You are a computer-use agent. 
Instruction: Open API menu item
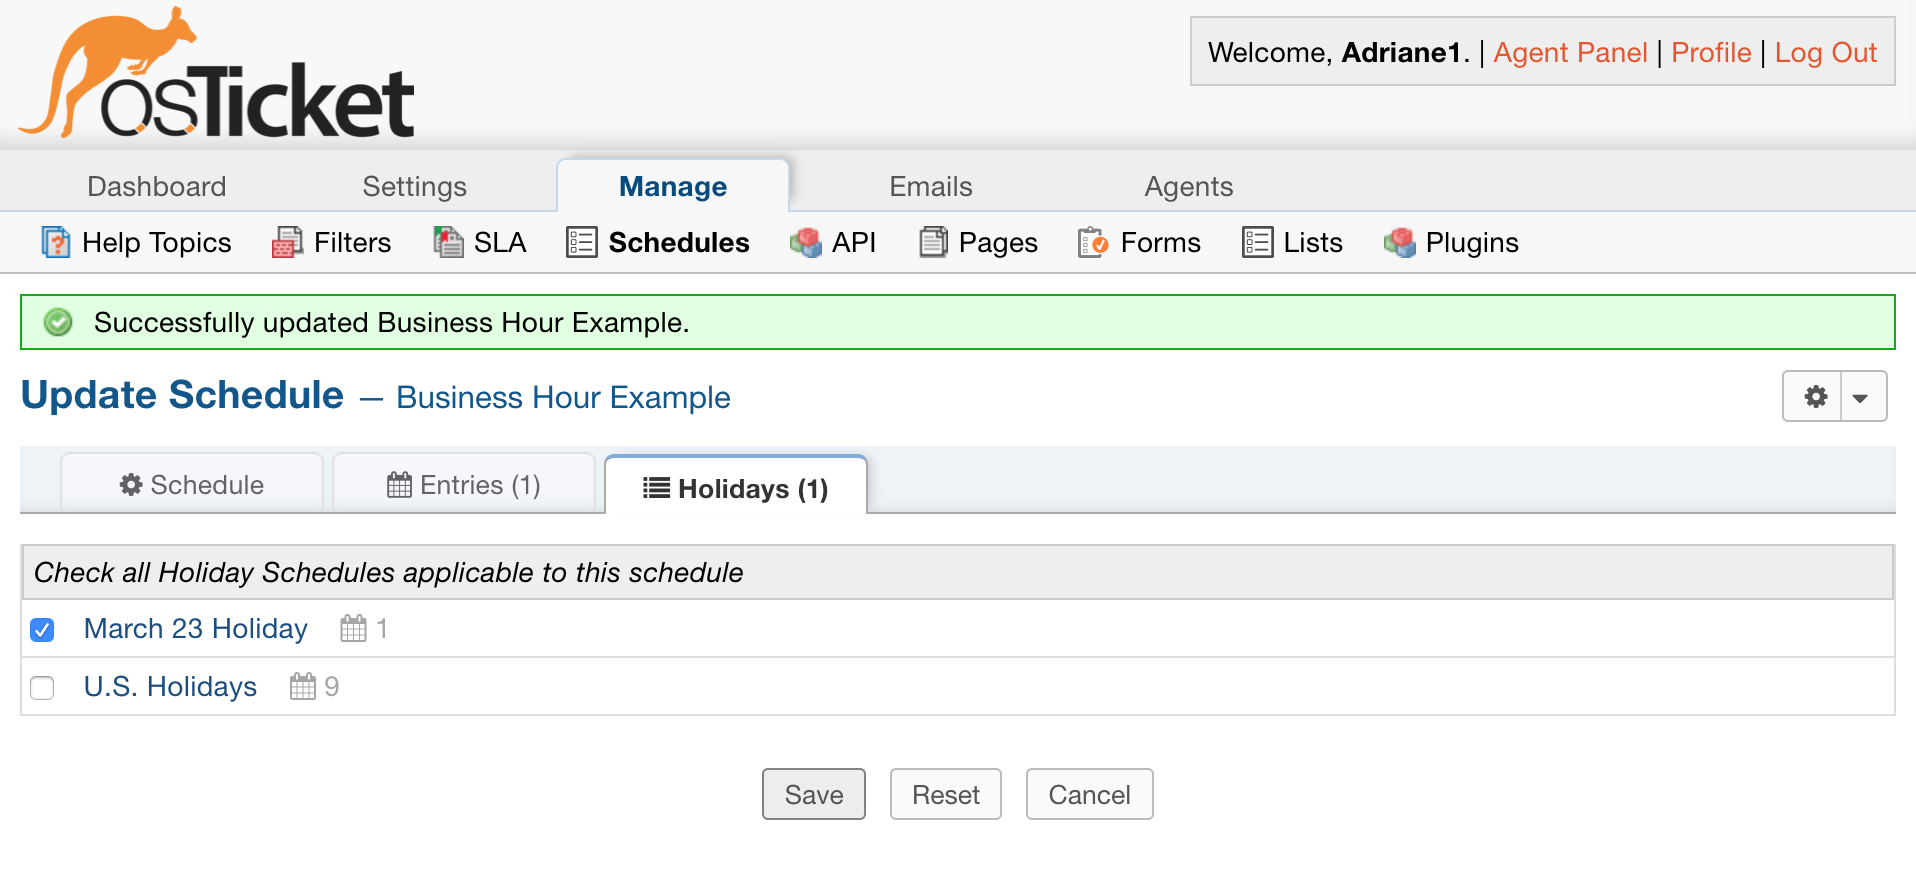833,242
